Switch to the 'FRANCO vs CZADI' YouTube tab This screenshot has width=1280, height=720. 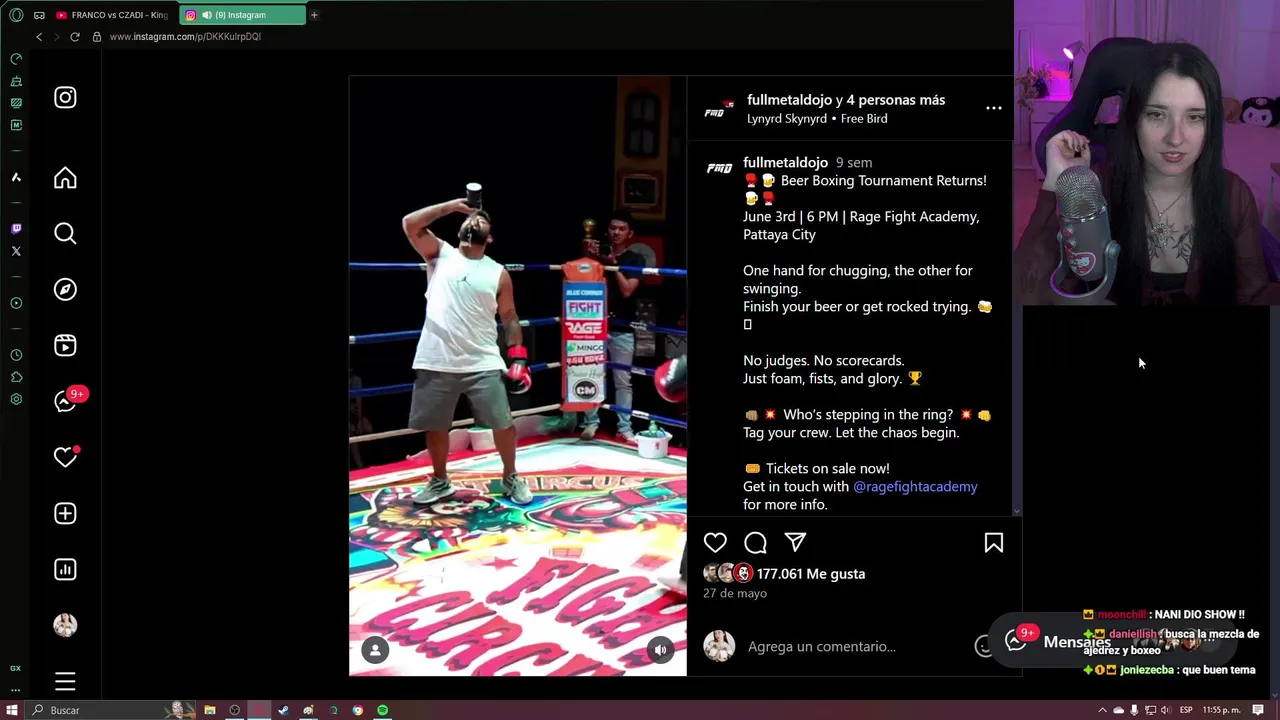click(112, 15)
